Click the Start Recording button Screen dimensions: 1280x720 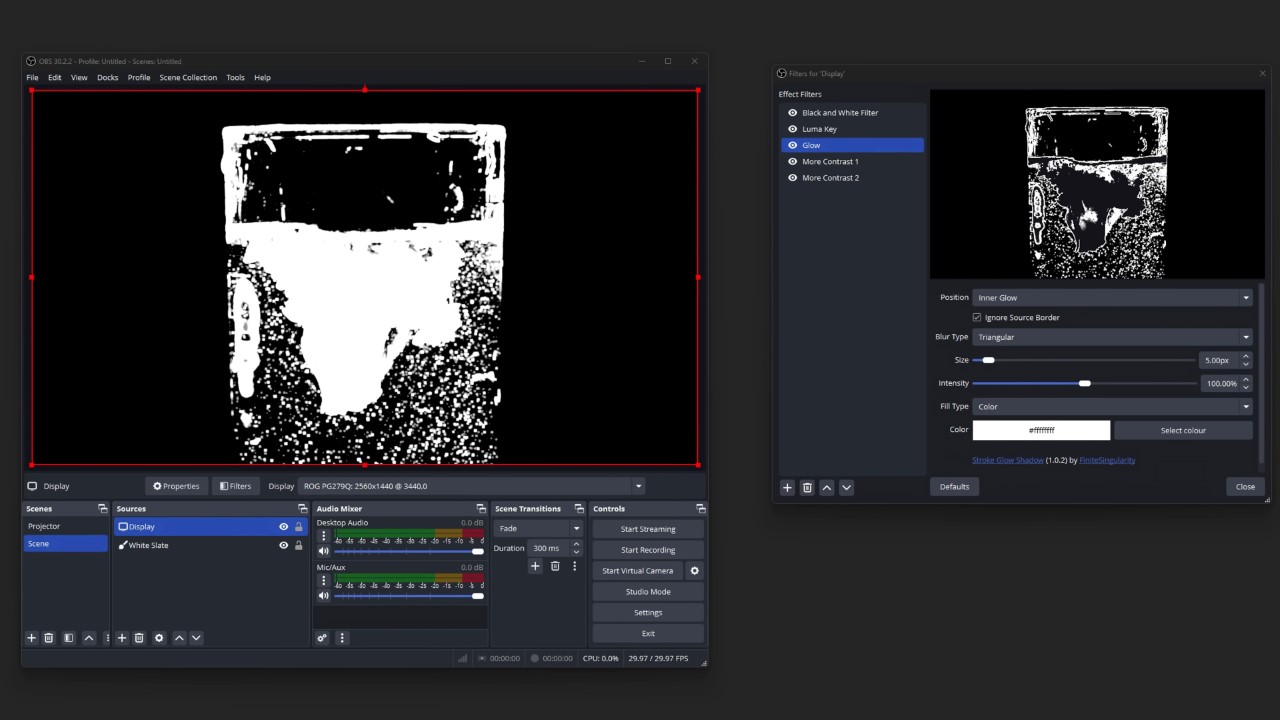[647, 550]
